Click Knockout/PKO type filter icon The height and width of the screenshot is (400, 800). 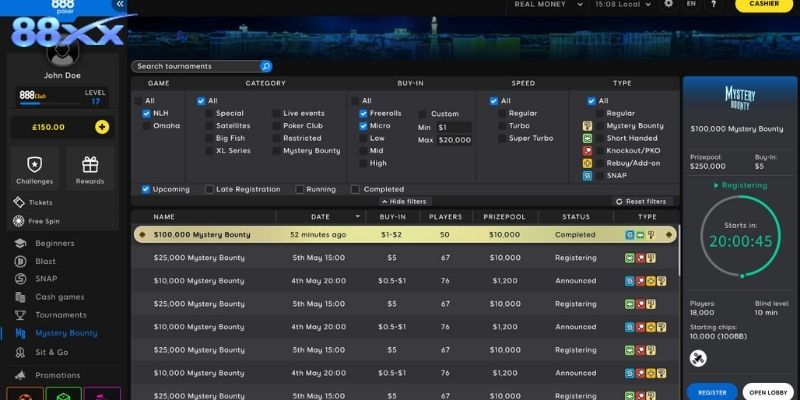[x=587, y=151]
